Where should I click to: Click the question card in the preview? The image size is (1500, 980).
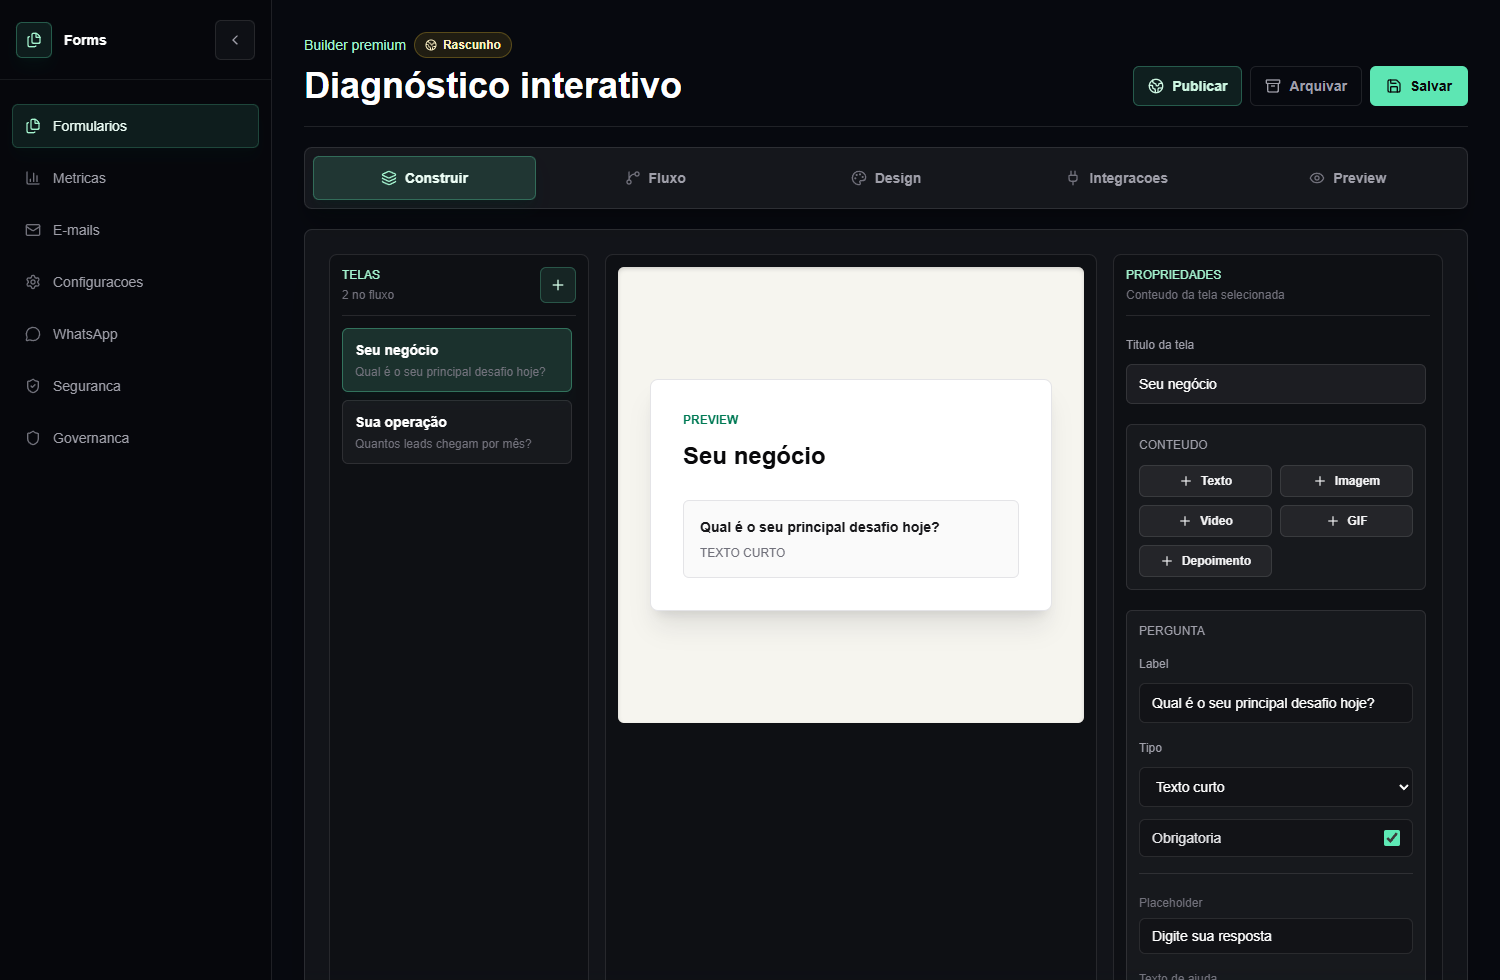[x=851, y=539]
